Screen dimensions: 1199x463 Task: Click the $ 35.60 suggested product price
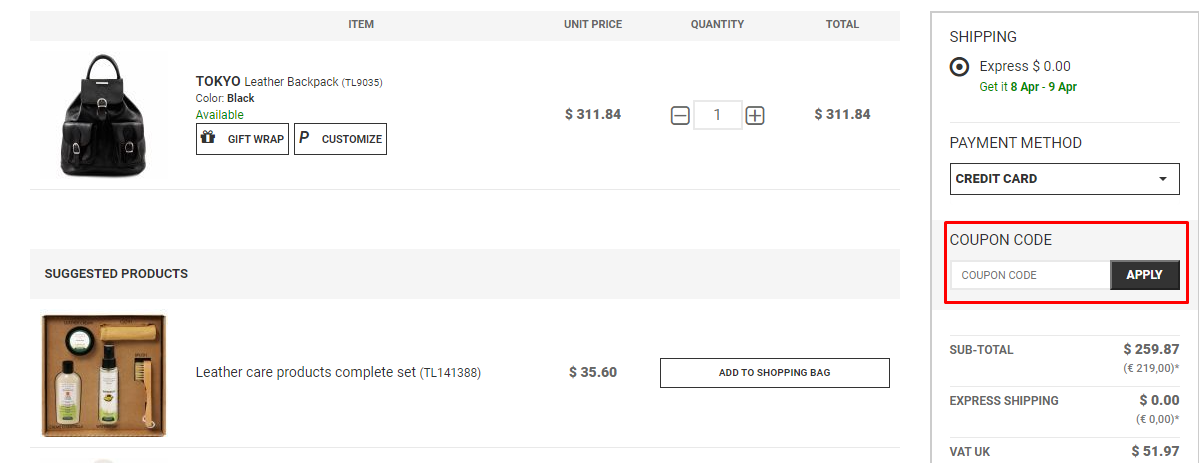point(593,373)
